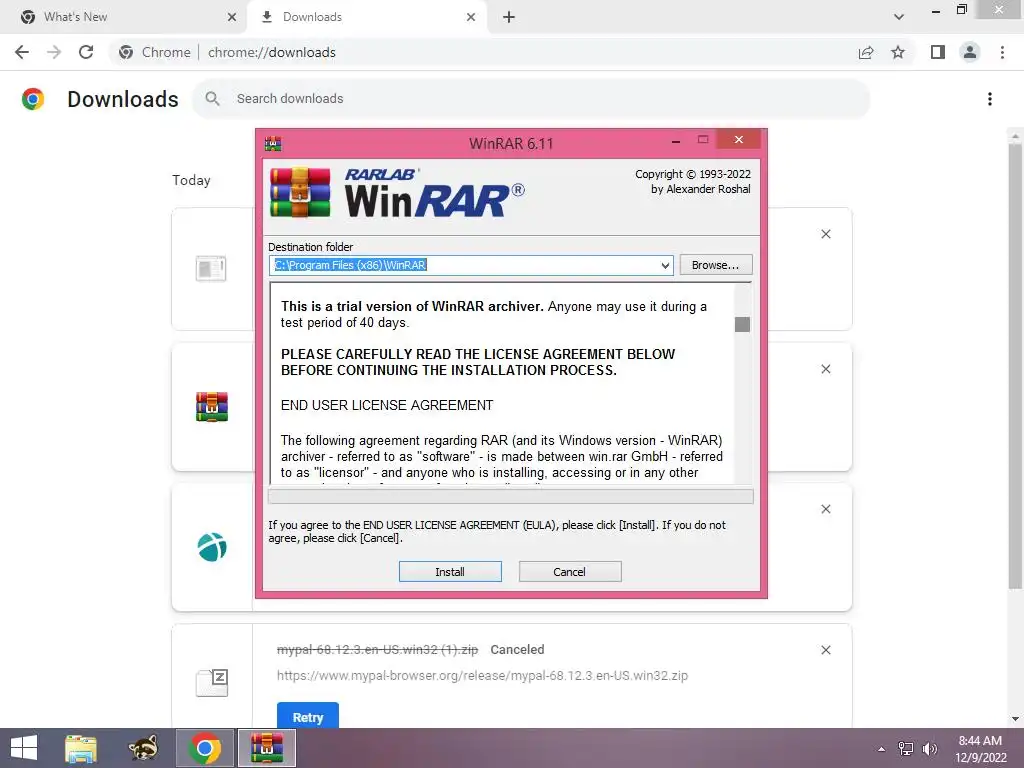Image resolution: width=1024 pixels, height=768 pixels.
Task: Open a new Chrome tab
Action: [x=509, y=17]
